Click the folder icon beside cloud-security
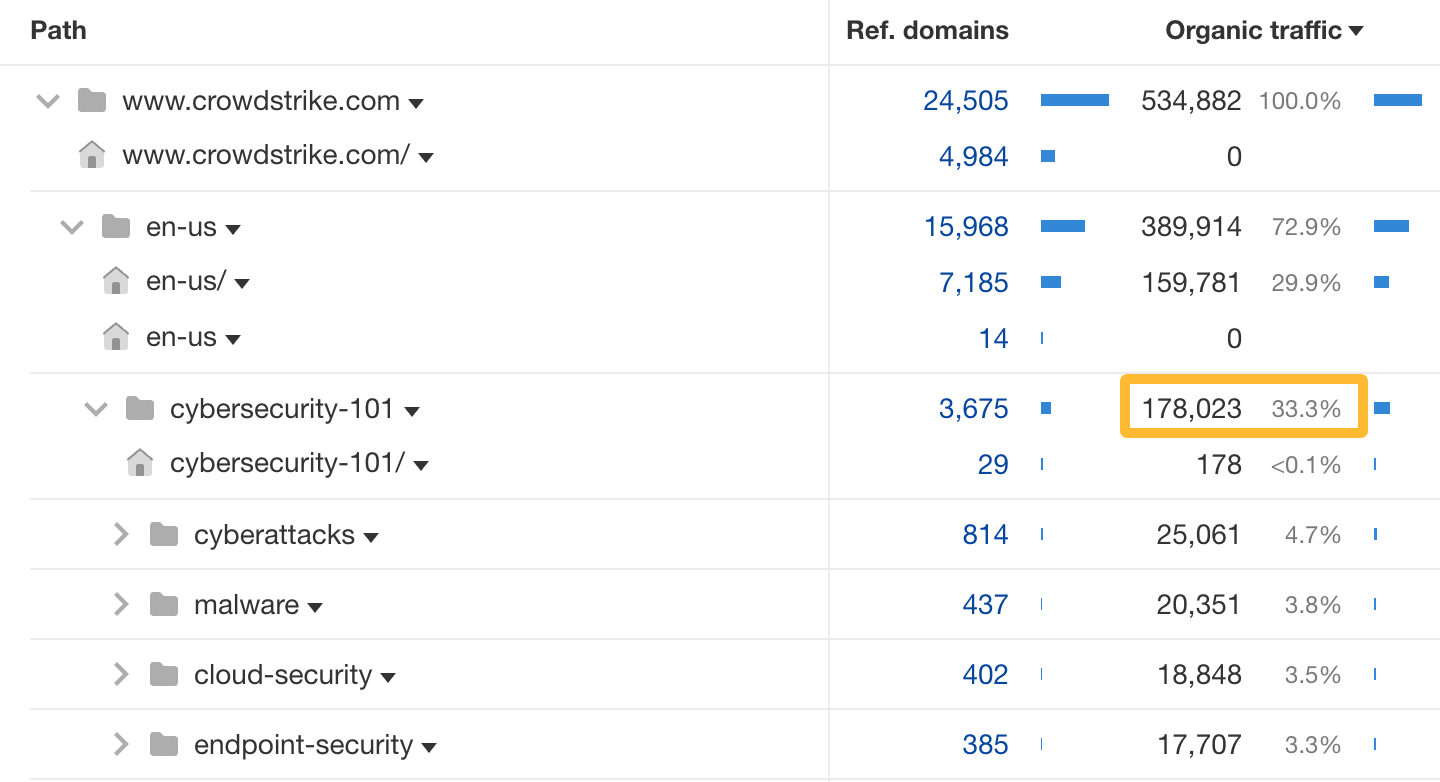Viewport: 1440px width, 782px height. (x=163, y=674)
